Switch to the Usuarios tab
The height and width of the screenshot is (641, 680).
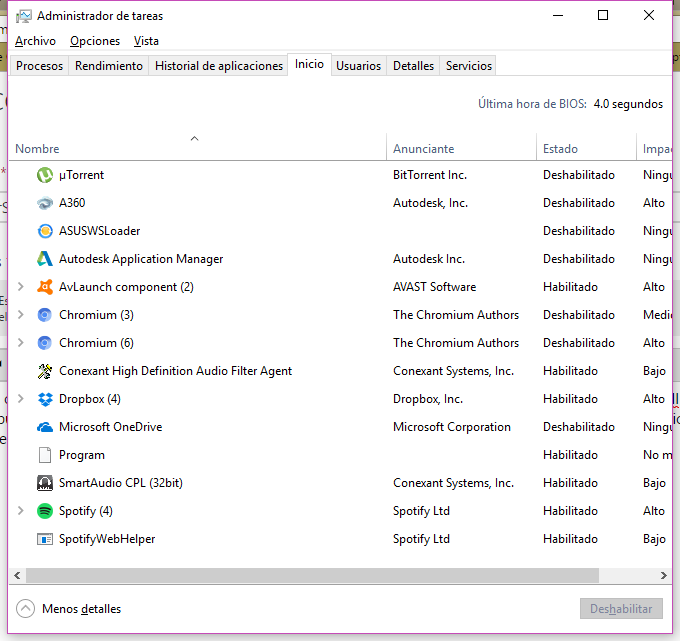point(358,65)
